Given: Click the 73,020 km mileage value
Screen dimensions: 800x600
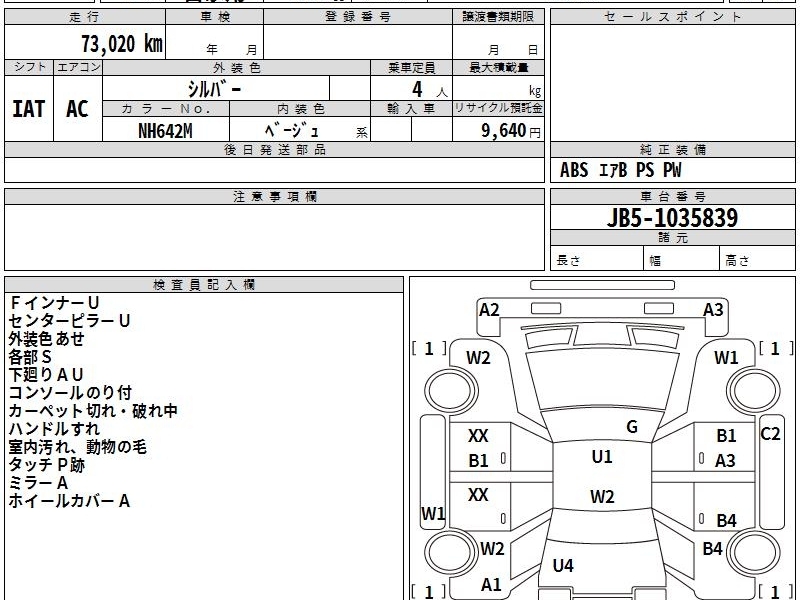Looking at the screenshot, I should [x=122, y=44].
